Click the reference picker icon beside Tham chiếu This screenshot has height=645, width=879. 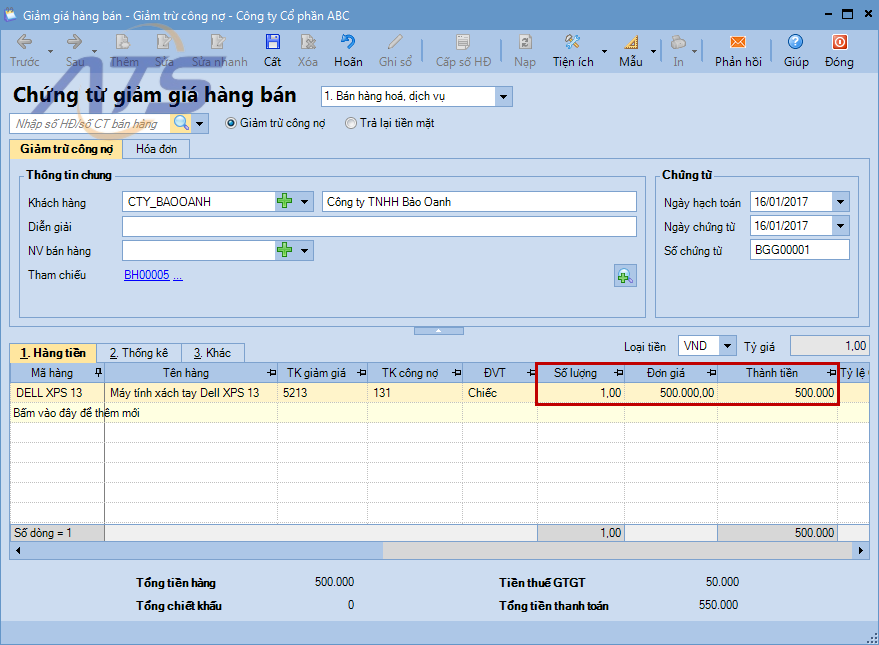[x=625, y=276]
